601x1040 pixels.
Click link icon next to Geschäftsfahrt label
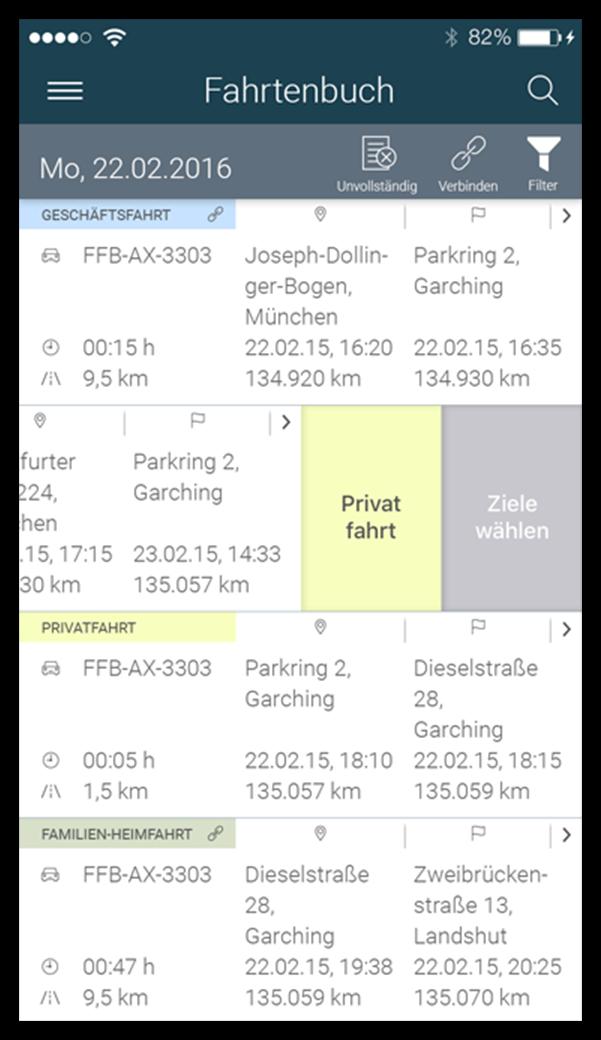215,215
